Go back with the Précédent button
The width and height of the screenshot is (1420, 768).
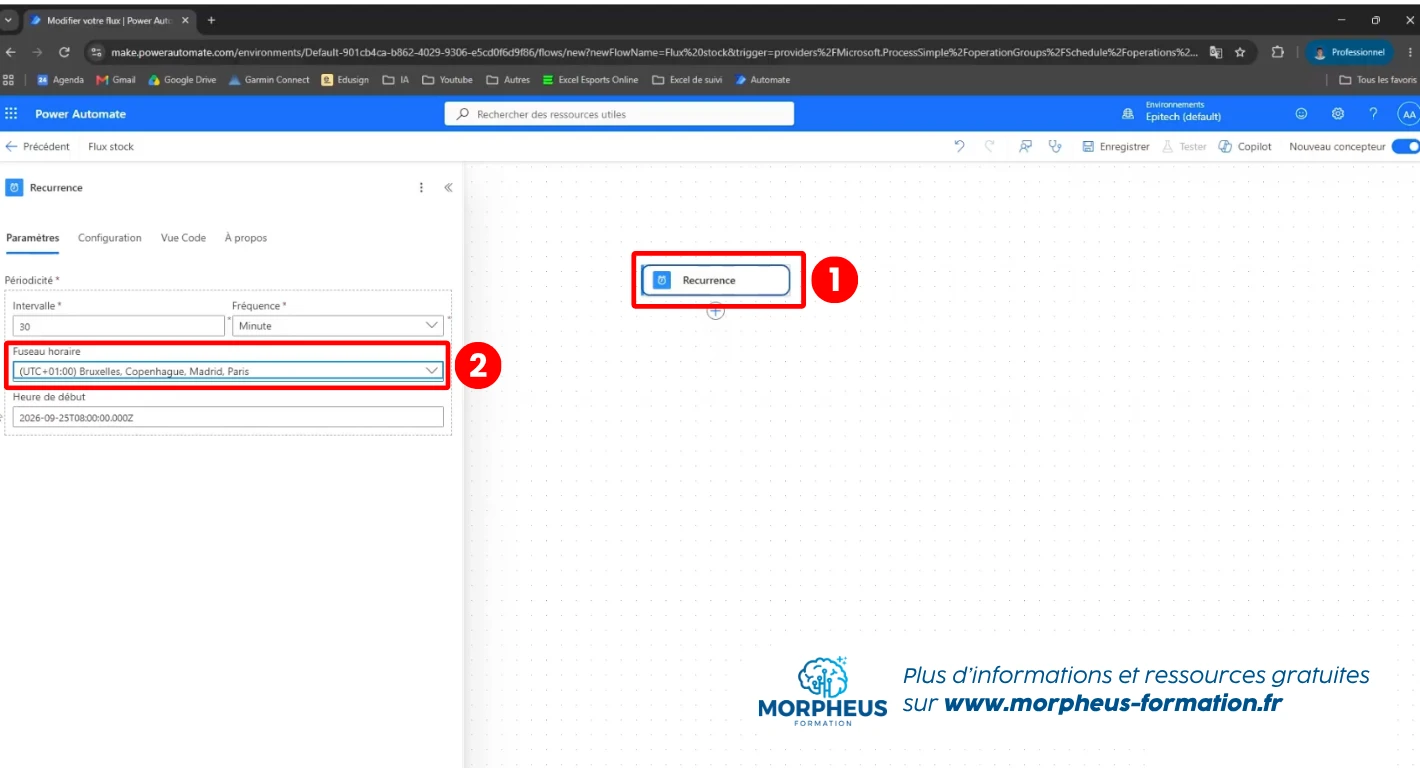38,146
